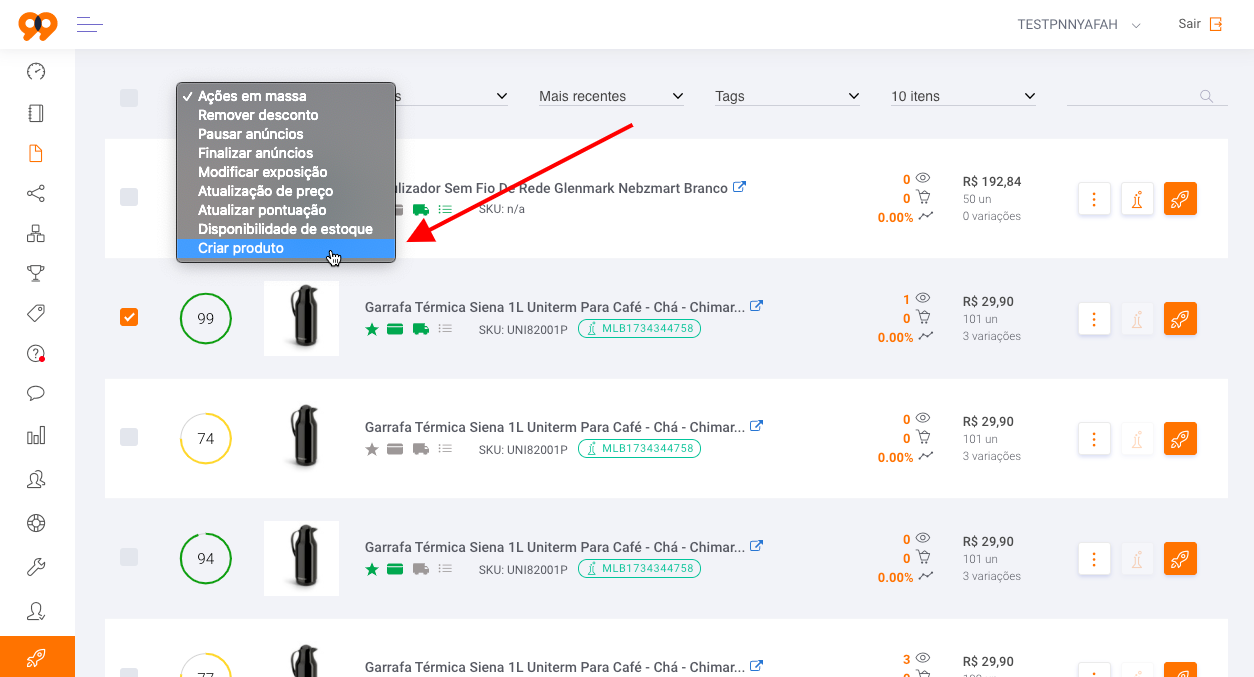The width and height of the screenshot is (1254, 677).
Task: Open the Tags filter dropdown
Action: tap(787, 96)
